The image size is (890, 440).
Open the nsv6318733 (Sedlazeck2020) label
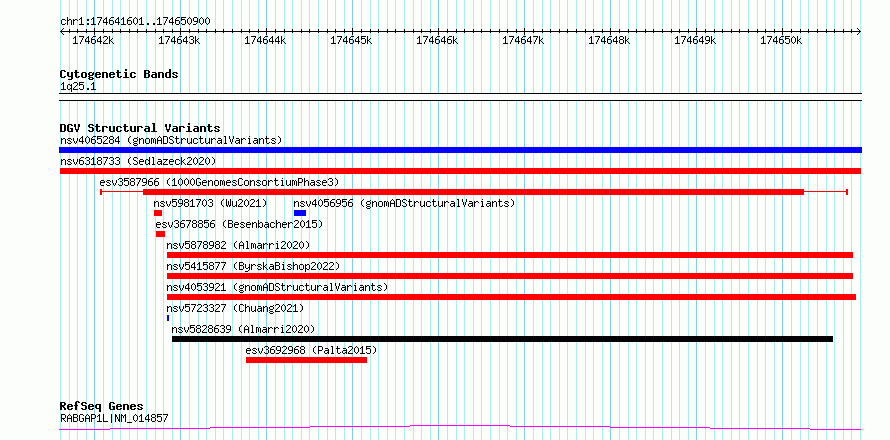click(138, 161)
